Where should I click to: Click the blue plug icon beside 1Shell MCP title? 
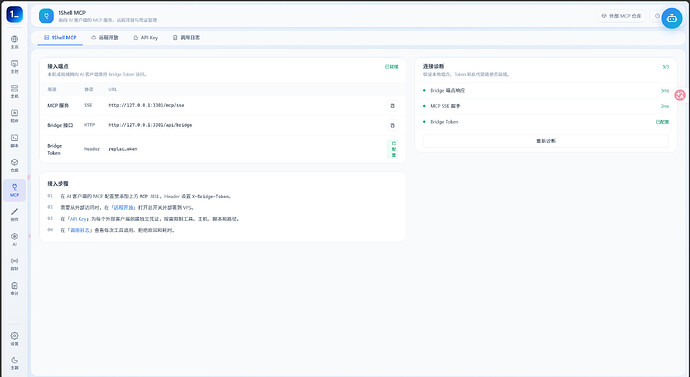46,16
